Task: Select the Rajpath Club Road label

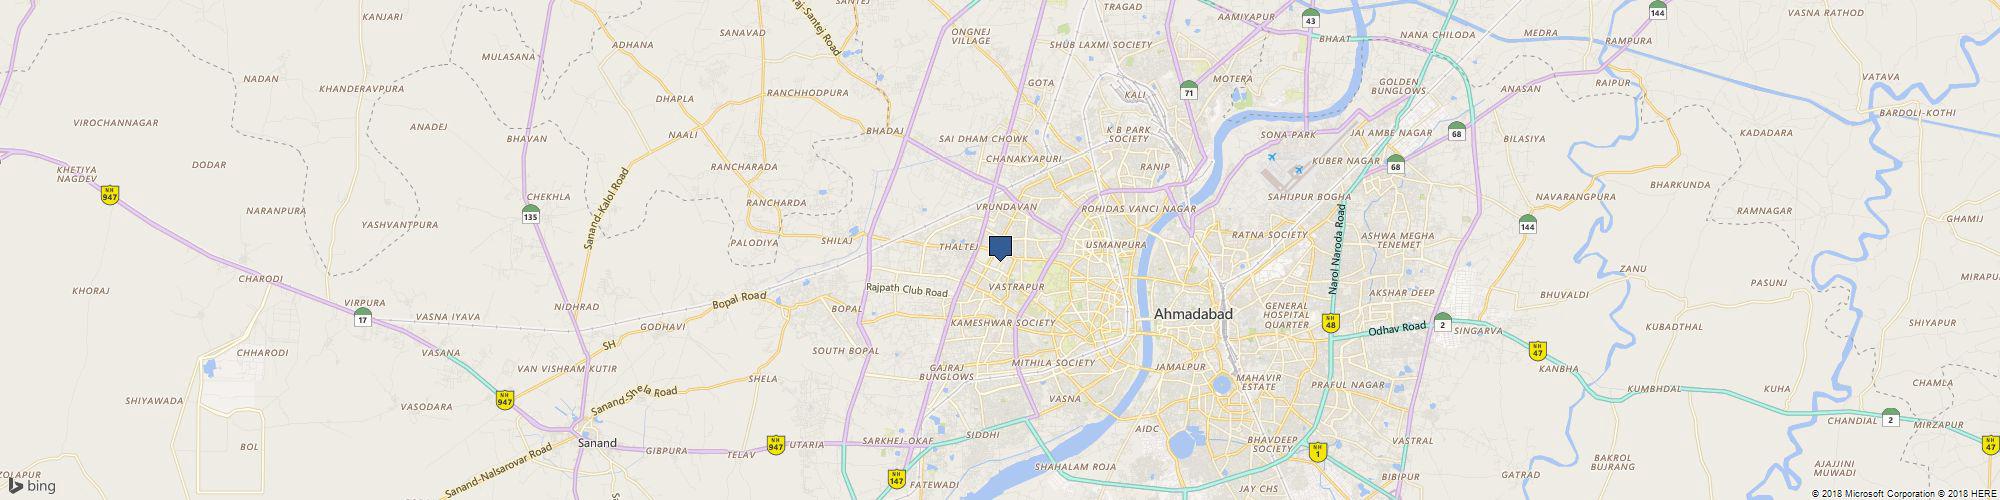Action: 906,290
